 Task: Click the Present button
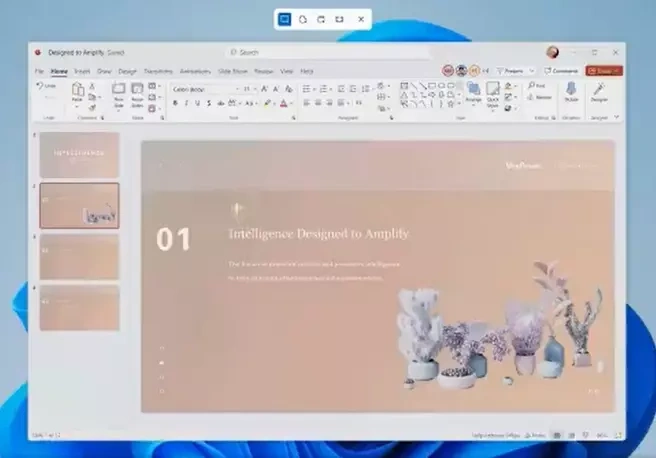pyautogui.click(x=510, y=71)
